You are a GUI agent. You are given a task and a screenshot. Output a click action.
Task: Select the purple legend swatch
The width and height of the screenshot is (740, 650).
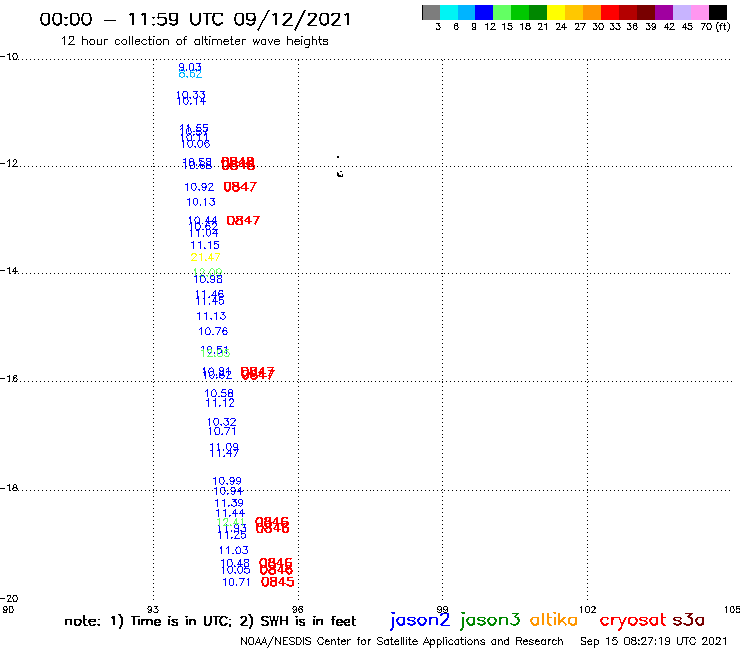point(664,12)
